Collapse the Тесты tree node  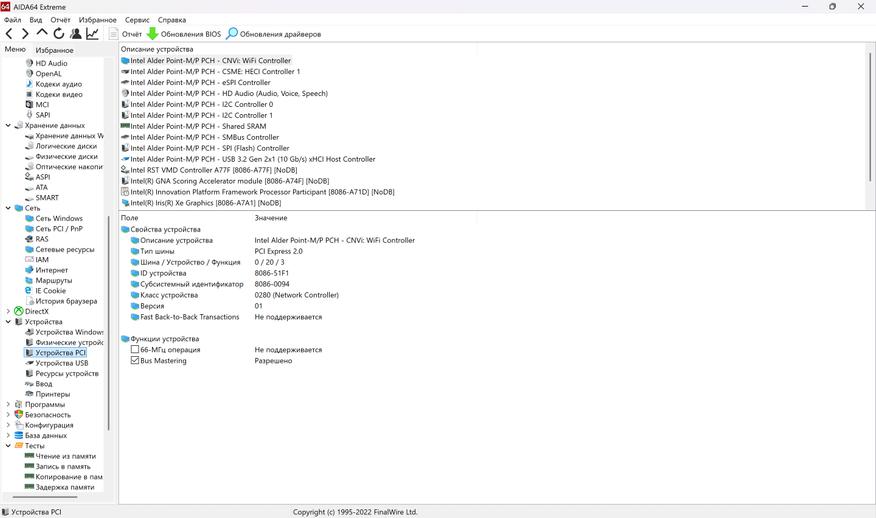(8, 445)
